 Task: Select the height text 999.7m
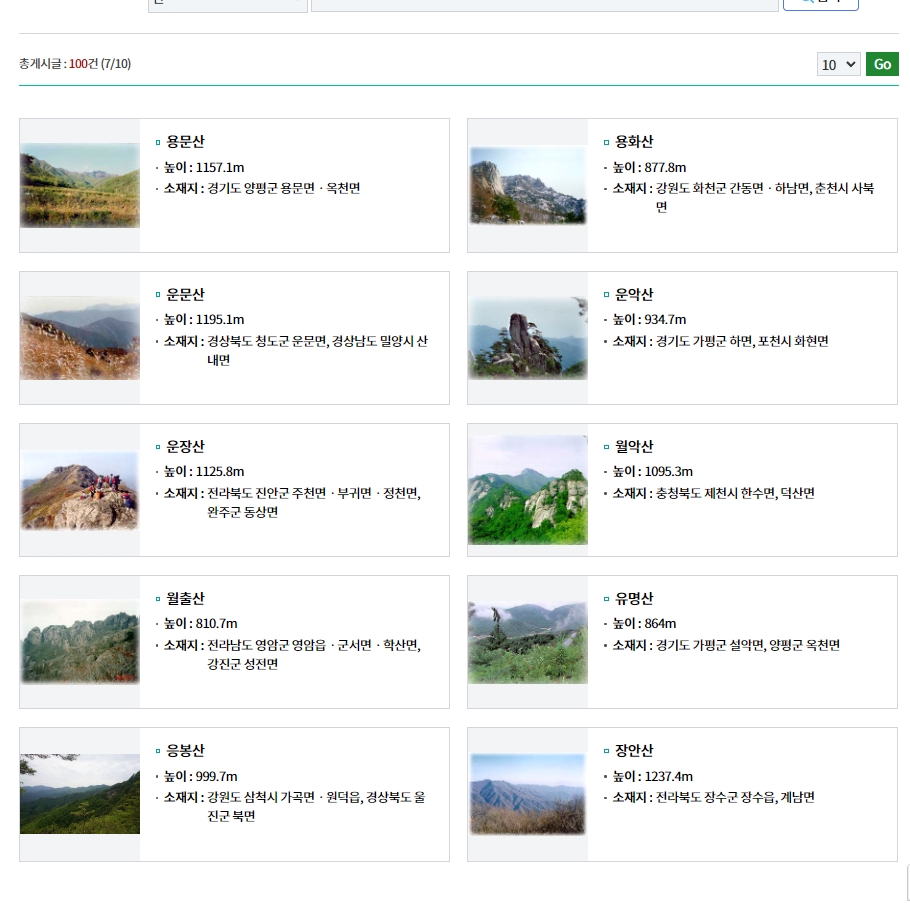[217, 777]
